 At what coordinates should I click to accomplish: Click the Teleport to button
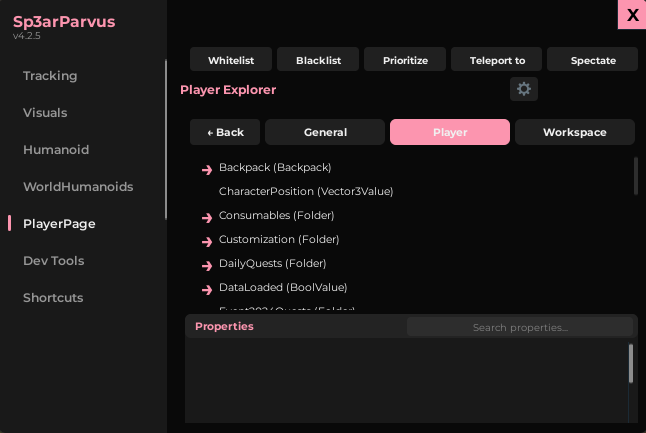496,59
